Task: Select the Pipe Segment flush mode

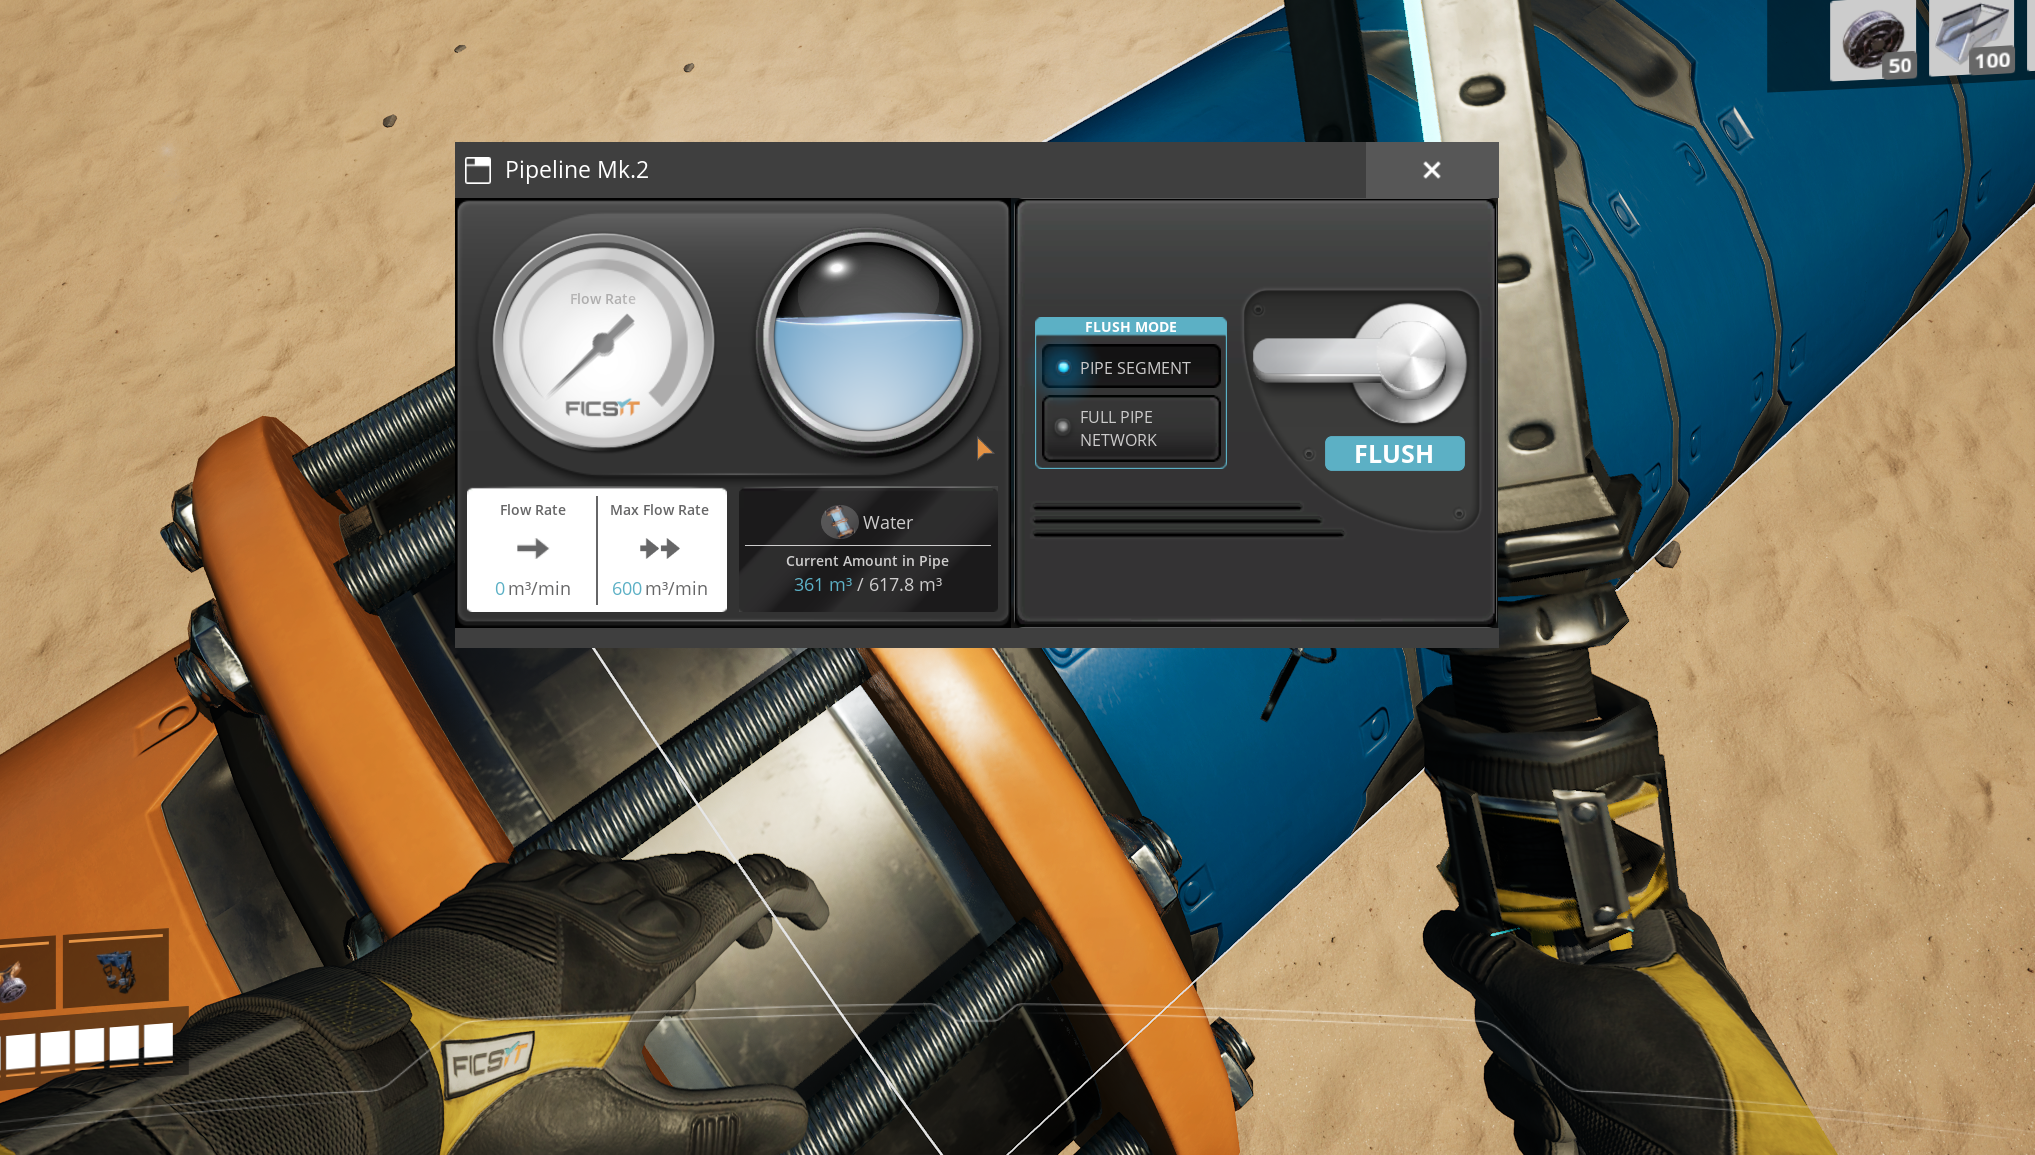Action: pos(1131,367)
